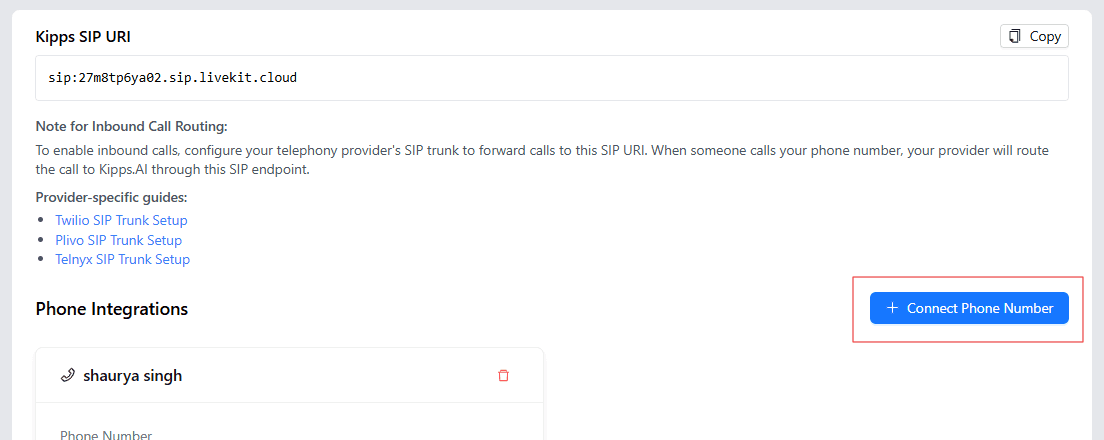The image size is (1104, 440).
Task: Click the sip:27m8tp6ya02 URI text box
Action: click(551, 78)
